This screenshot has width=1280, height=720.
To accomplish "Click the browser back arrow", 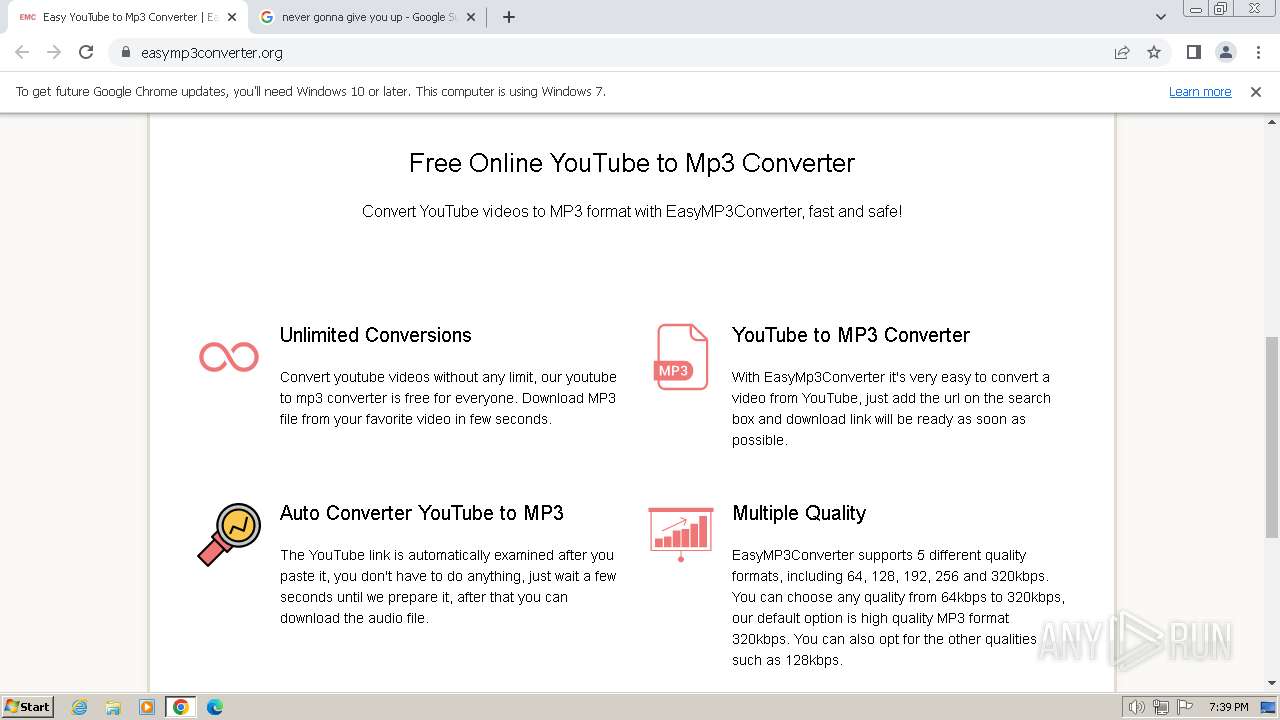I will click(22, 52).
